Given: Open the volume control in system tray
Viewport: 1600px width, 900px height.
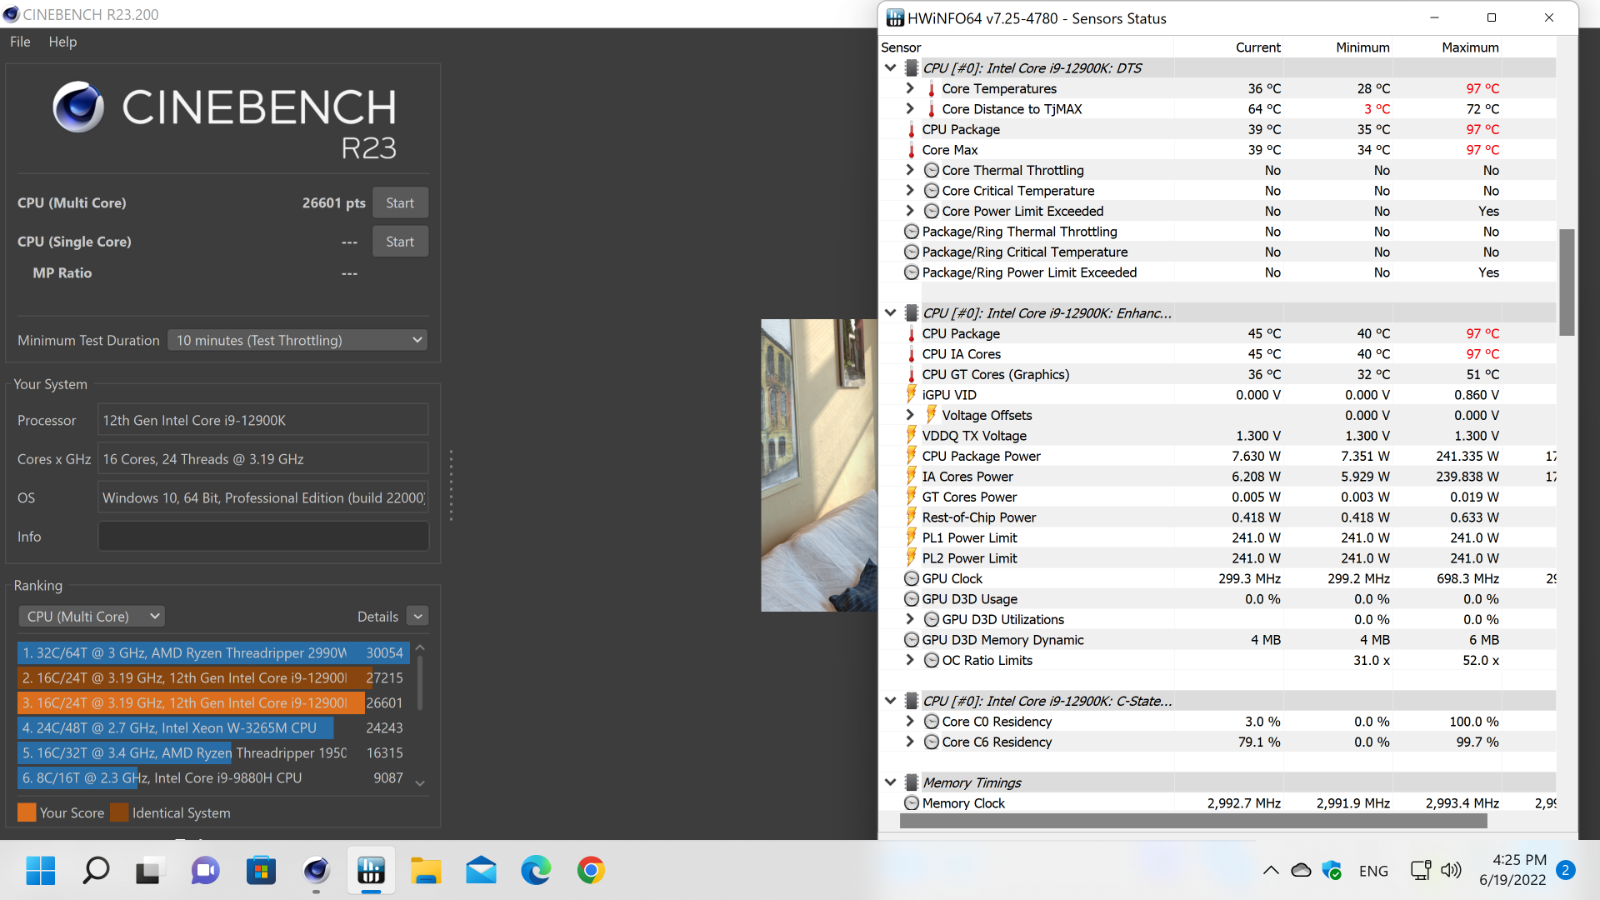Looking at the screenshot, I should point(1451,870).
